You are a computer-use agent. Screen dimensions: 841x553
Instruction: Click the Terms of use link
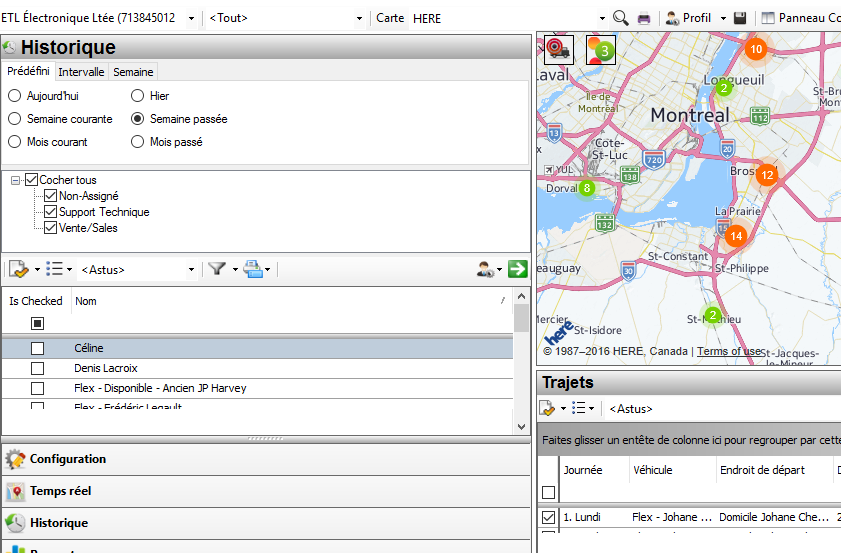pos(729,351)
